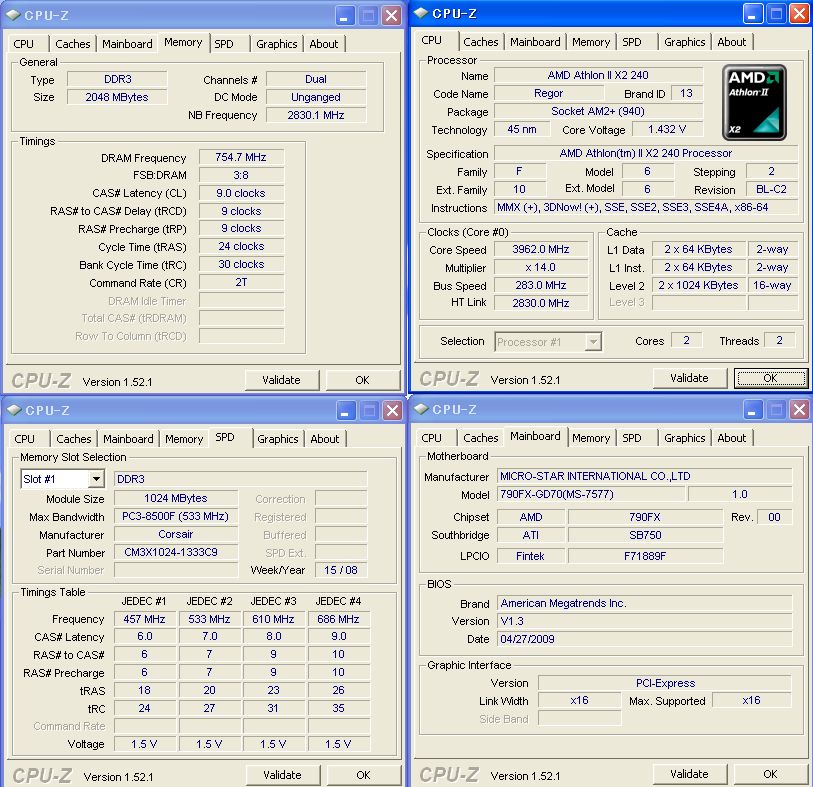Open About tab in bottom-left SPD window
The height and width of the screenshot is (787, 813).
click(x=325, y=439)
